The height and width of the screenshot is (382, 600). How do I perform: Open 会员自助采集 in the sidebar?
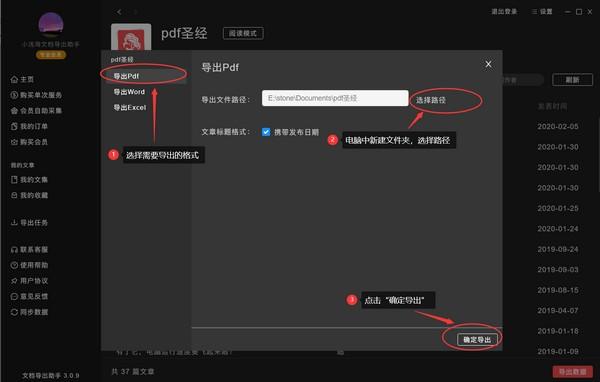point(36,111)
